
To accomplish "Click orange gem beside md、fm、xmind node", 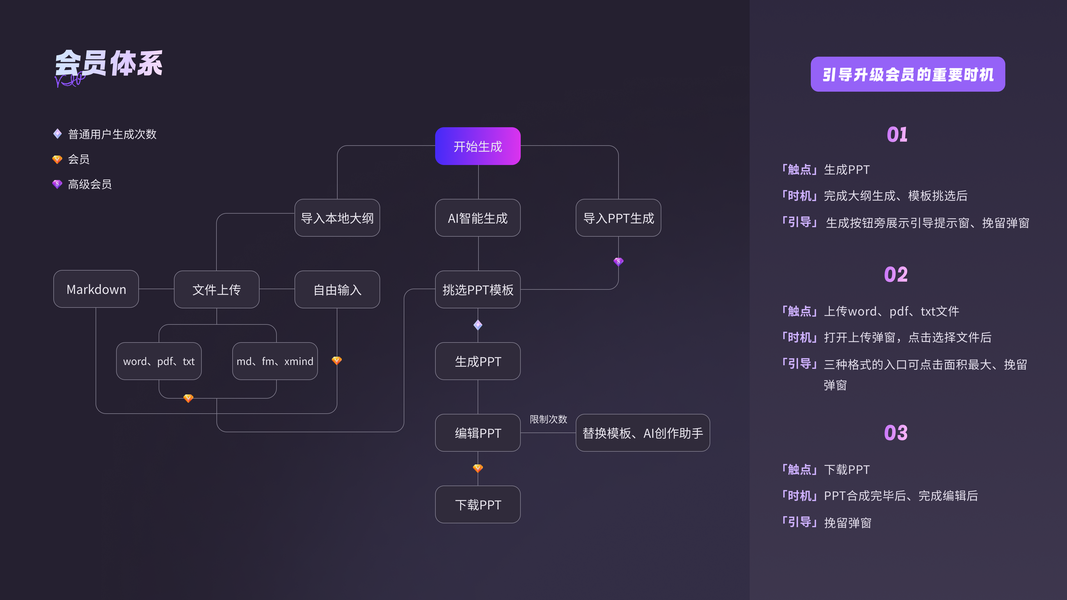I will (337, 361).
